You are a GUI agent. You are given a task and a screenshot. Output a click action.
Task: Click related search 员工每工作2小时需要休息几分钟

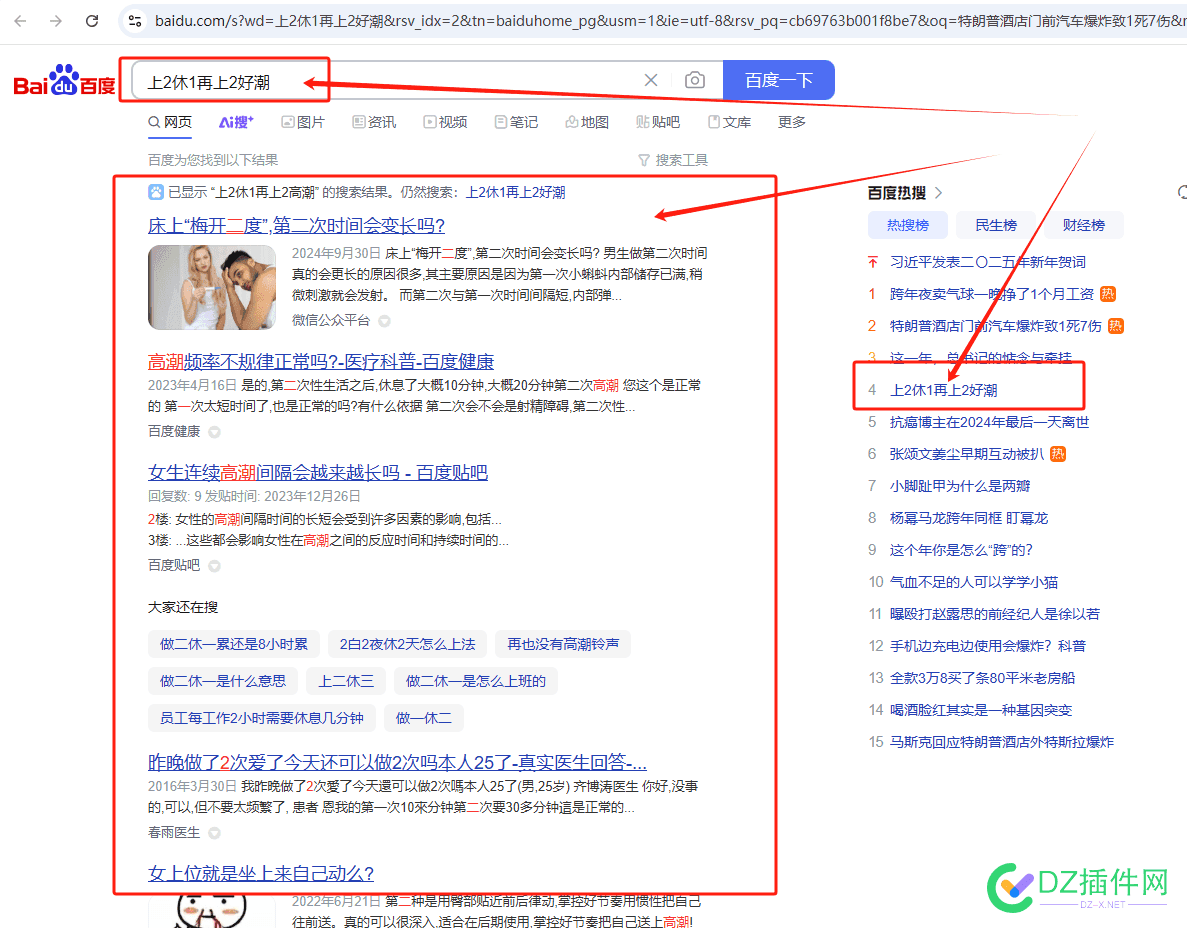(x=262, y=718)
